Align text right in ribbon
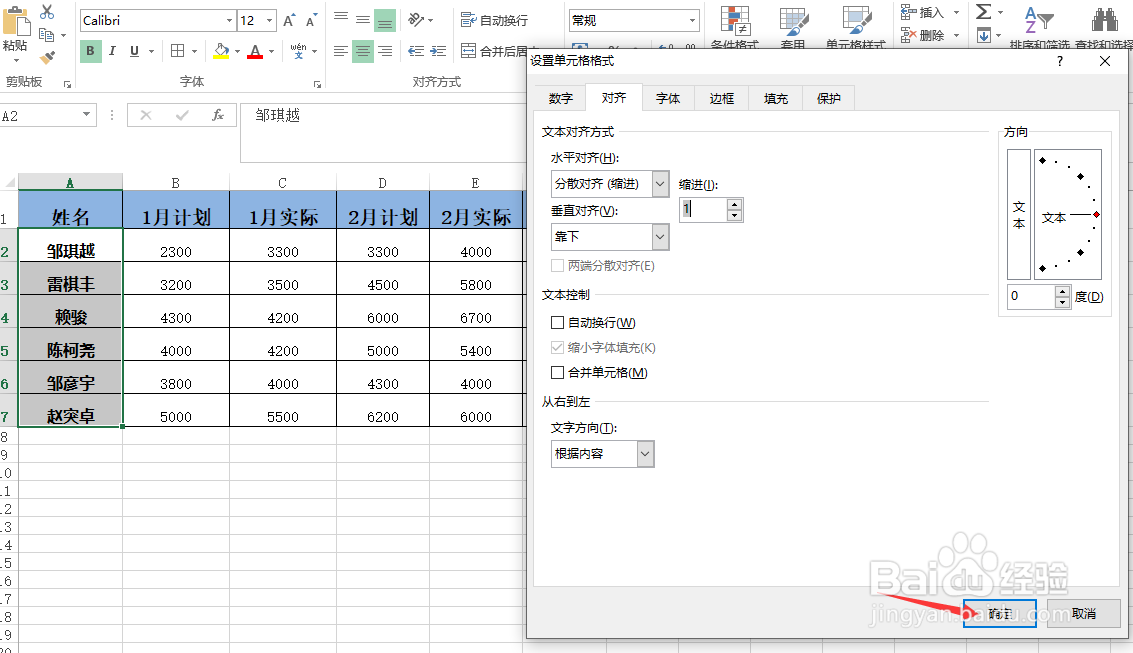1133x653 pixels. pos(385,51)
